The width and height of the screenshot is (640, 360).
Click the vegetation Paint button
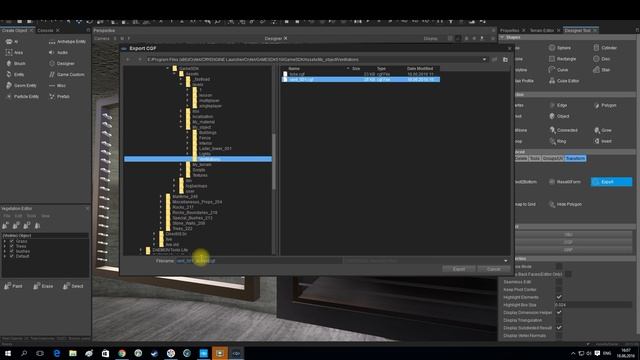point(13,286)
